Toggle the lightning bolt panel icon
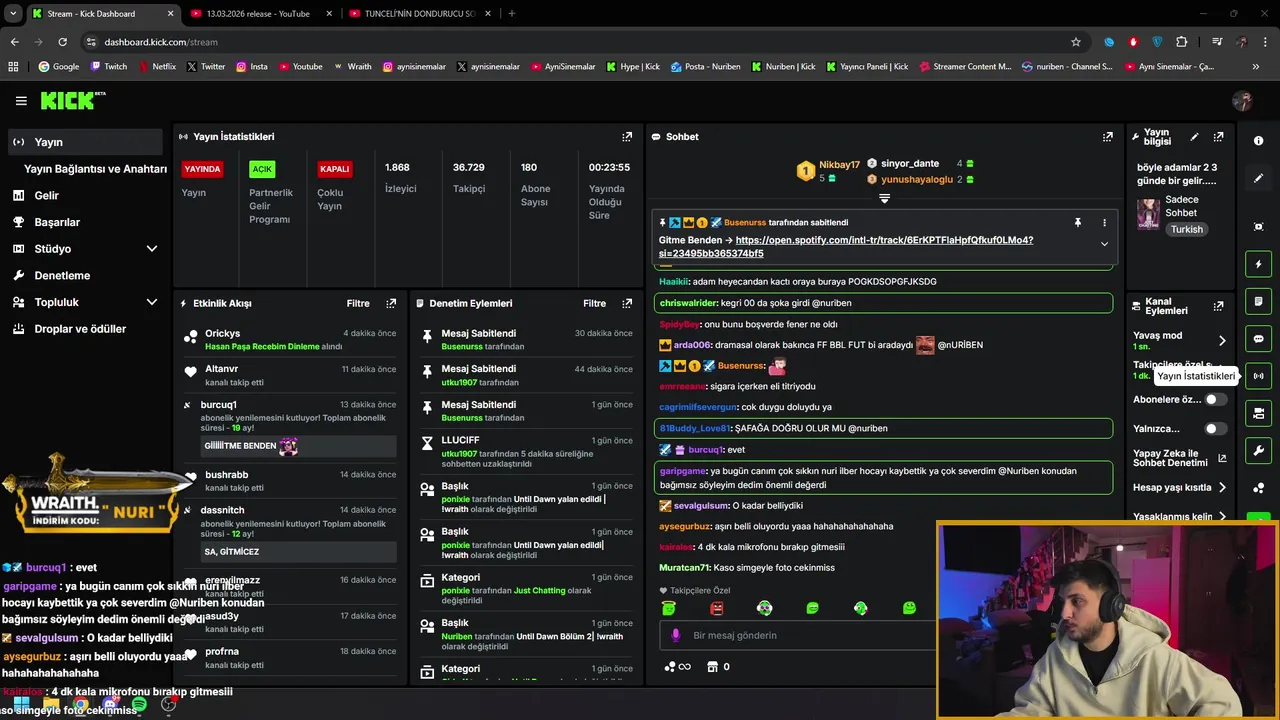Screen dimensions: 1280x720 1258,264
